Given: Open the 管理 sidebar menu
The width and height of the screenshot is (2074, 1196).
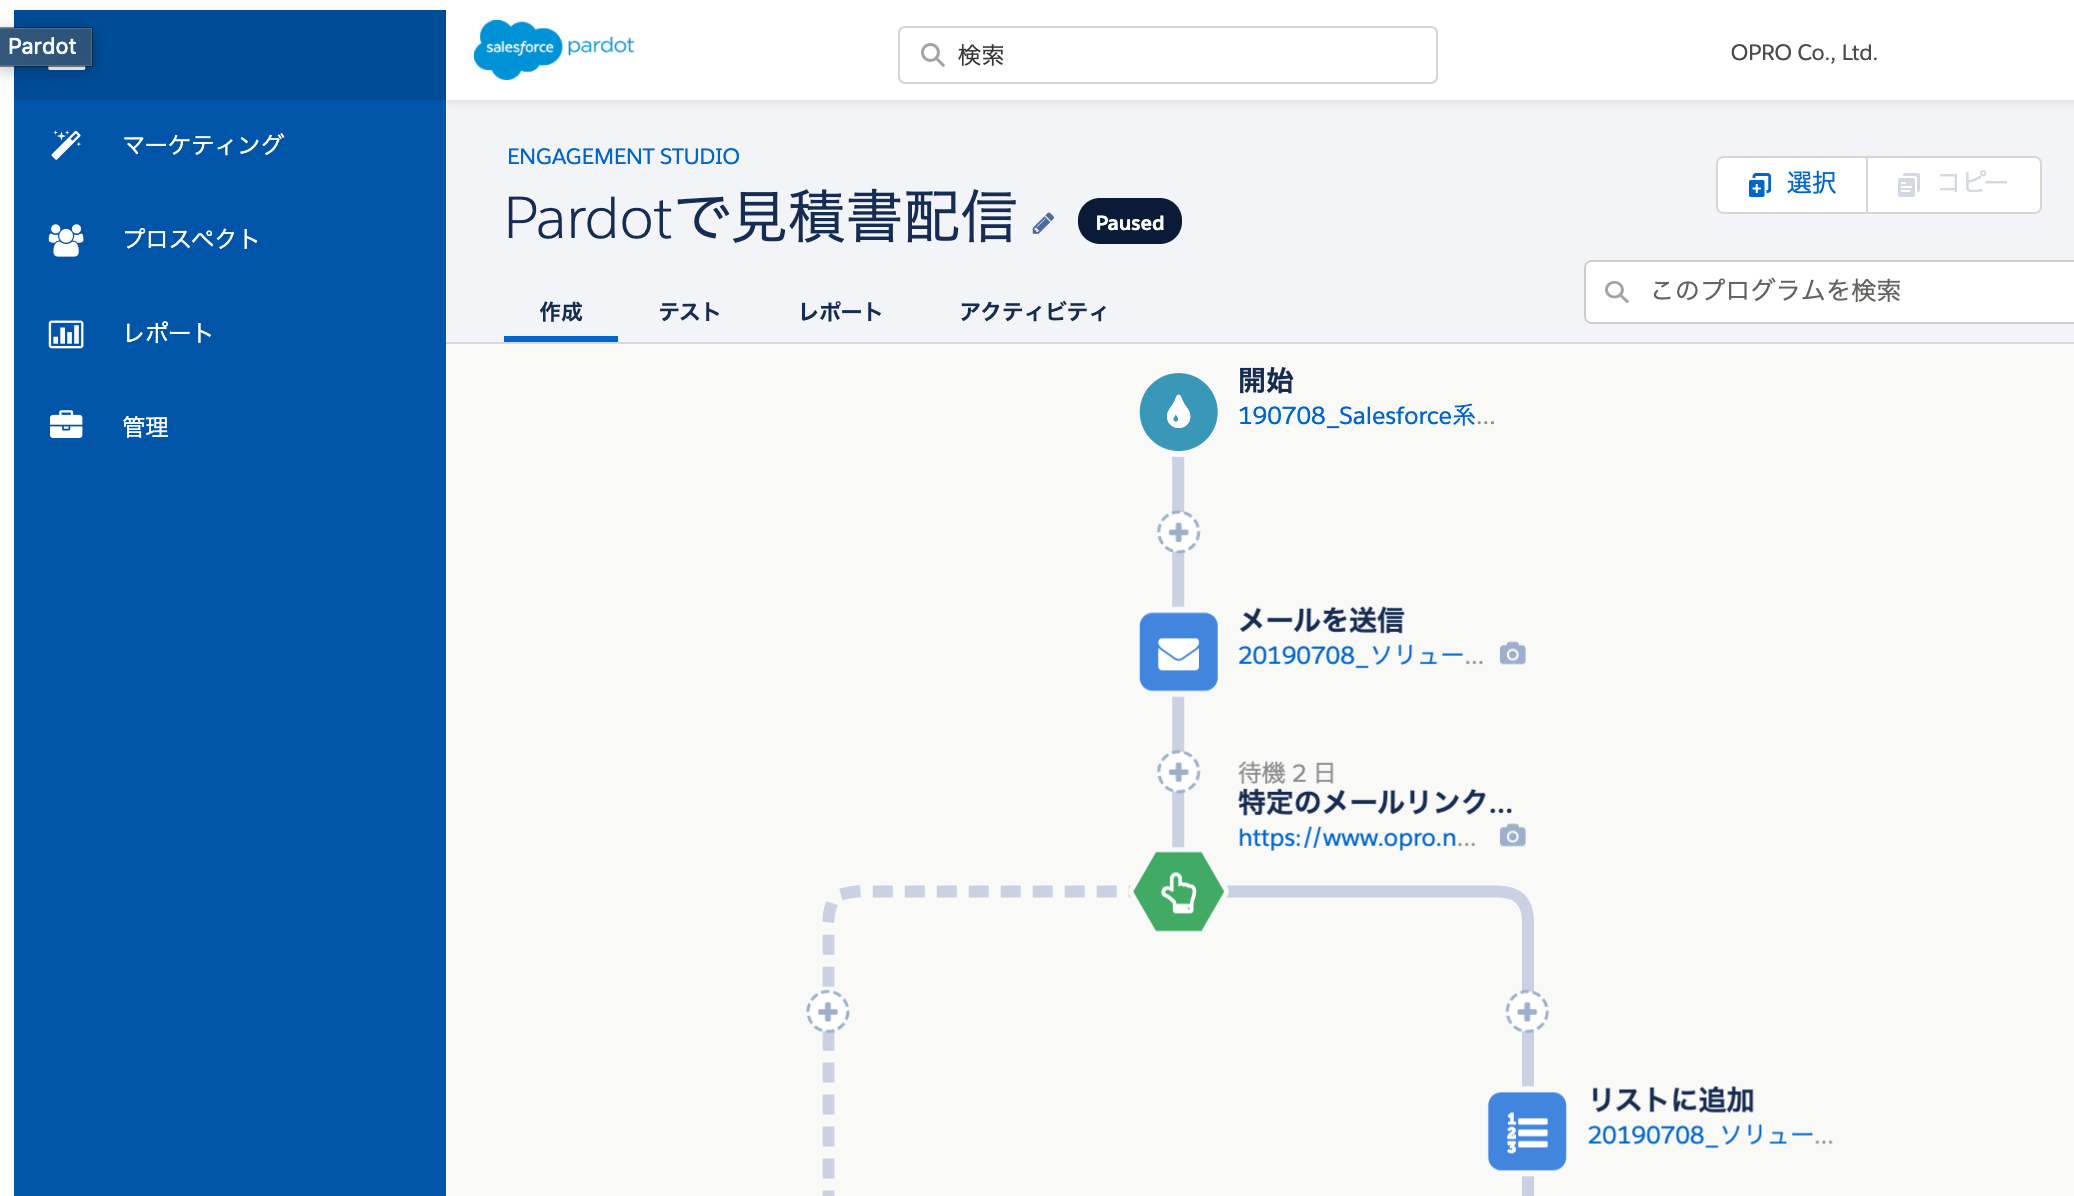Looking at the screenshot, I should pyautogui.click(x=145, y=427).
